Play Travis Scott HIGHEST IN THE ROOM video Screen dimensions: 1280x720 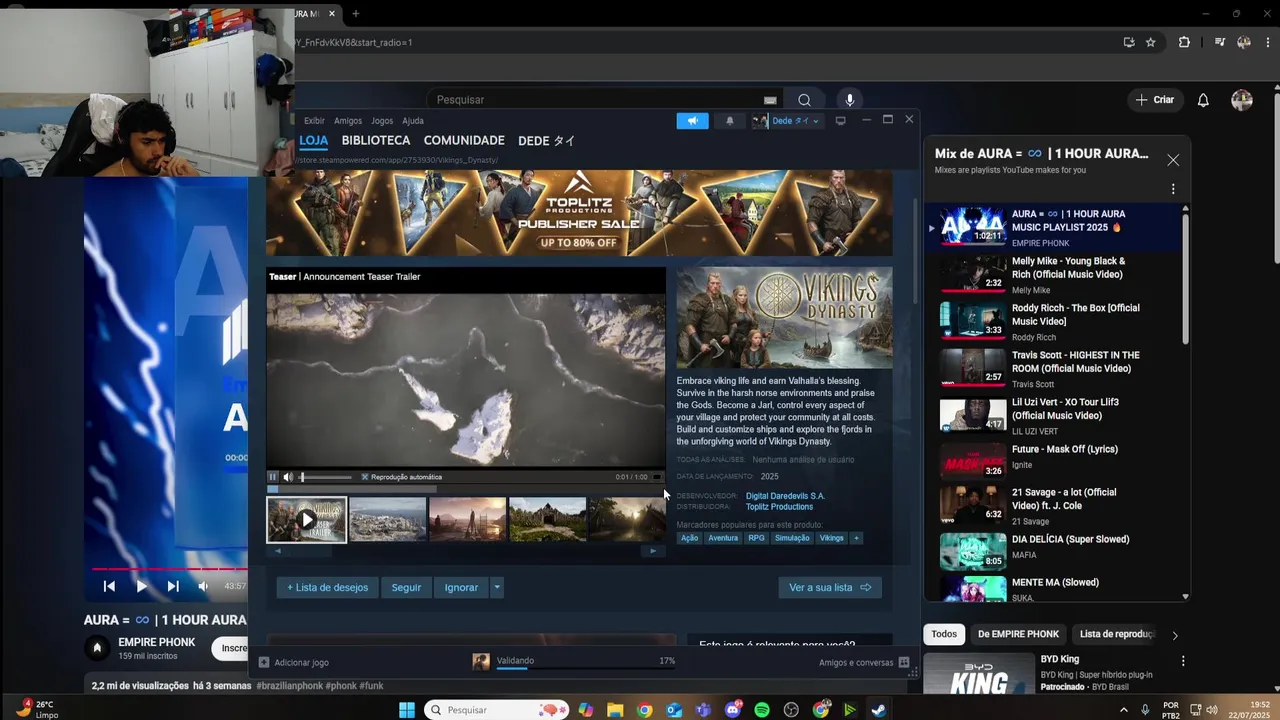1055,368
